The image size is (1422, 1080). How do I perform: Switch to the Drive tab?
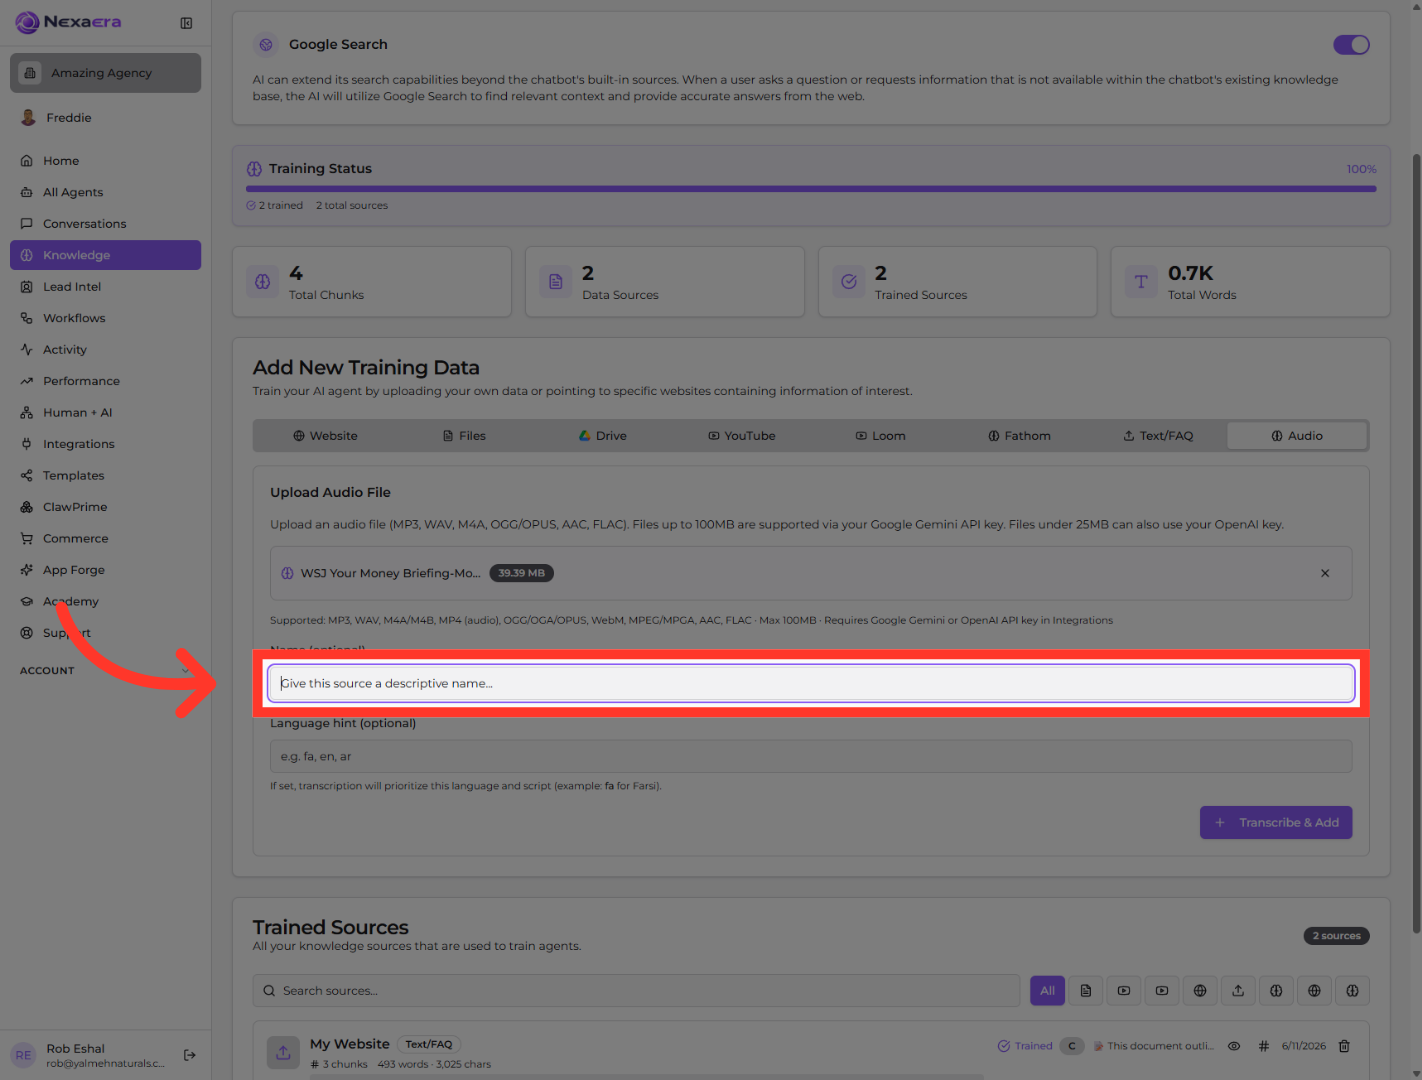click(x=603, y=436)
